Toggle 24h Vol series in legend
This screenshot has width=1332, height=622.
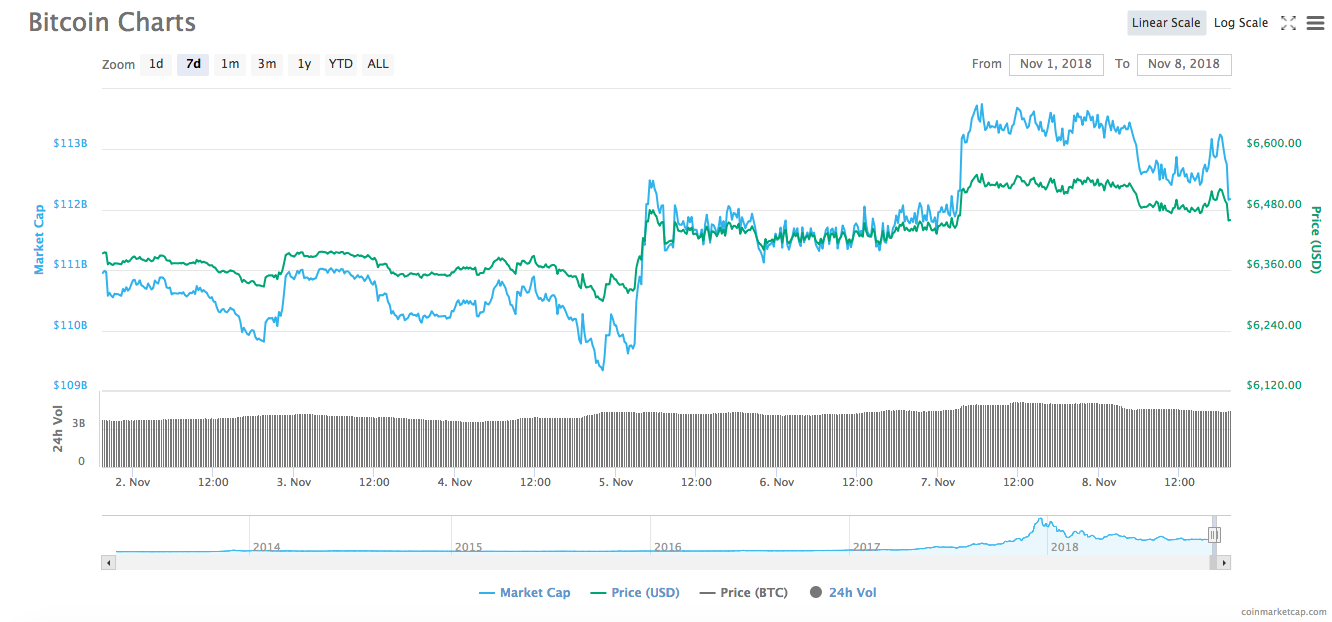(x=843, y=593)
